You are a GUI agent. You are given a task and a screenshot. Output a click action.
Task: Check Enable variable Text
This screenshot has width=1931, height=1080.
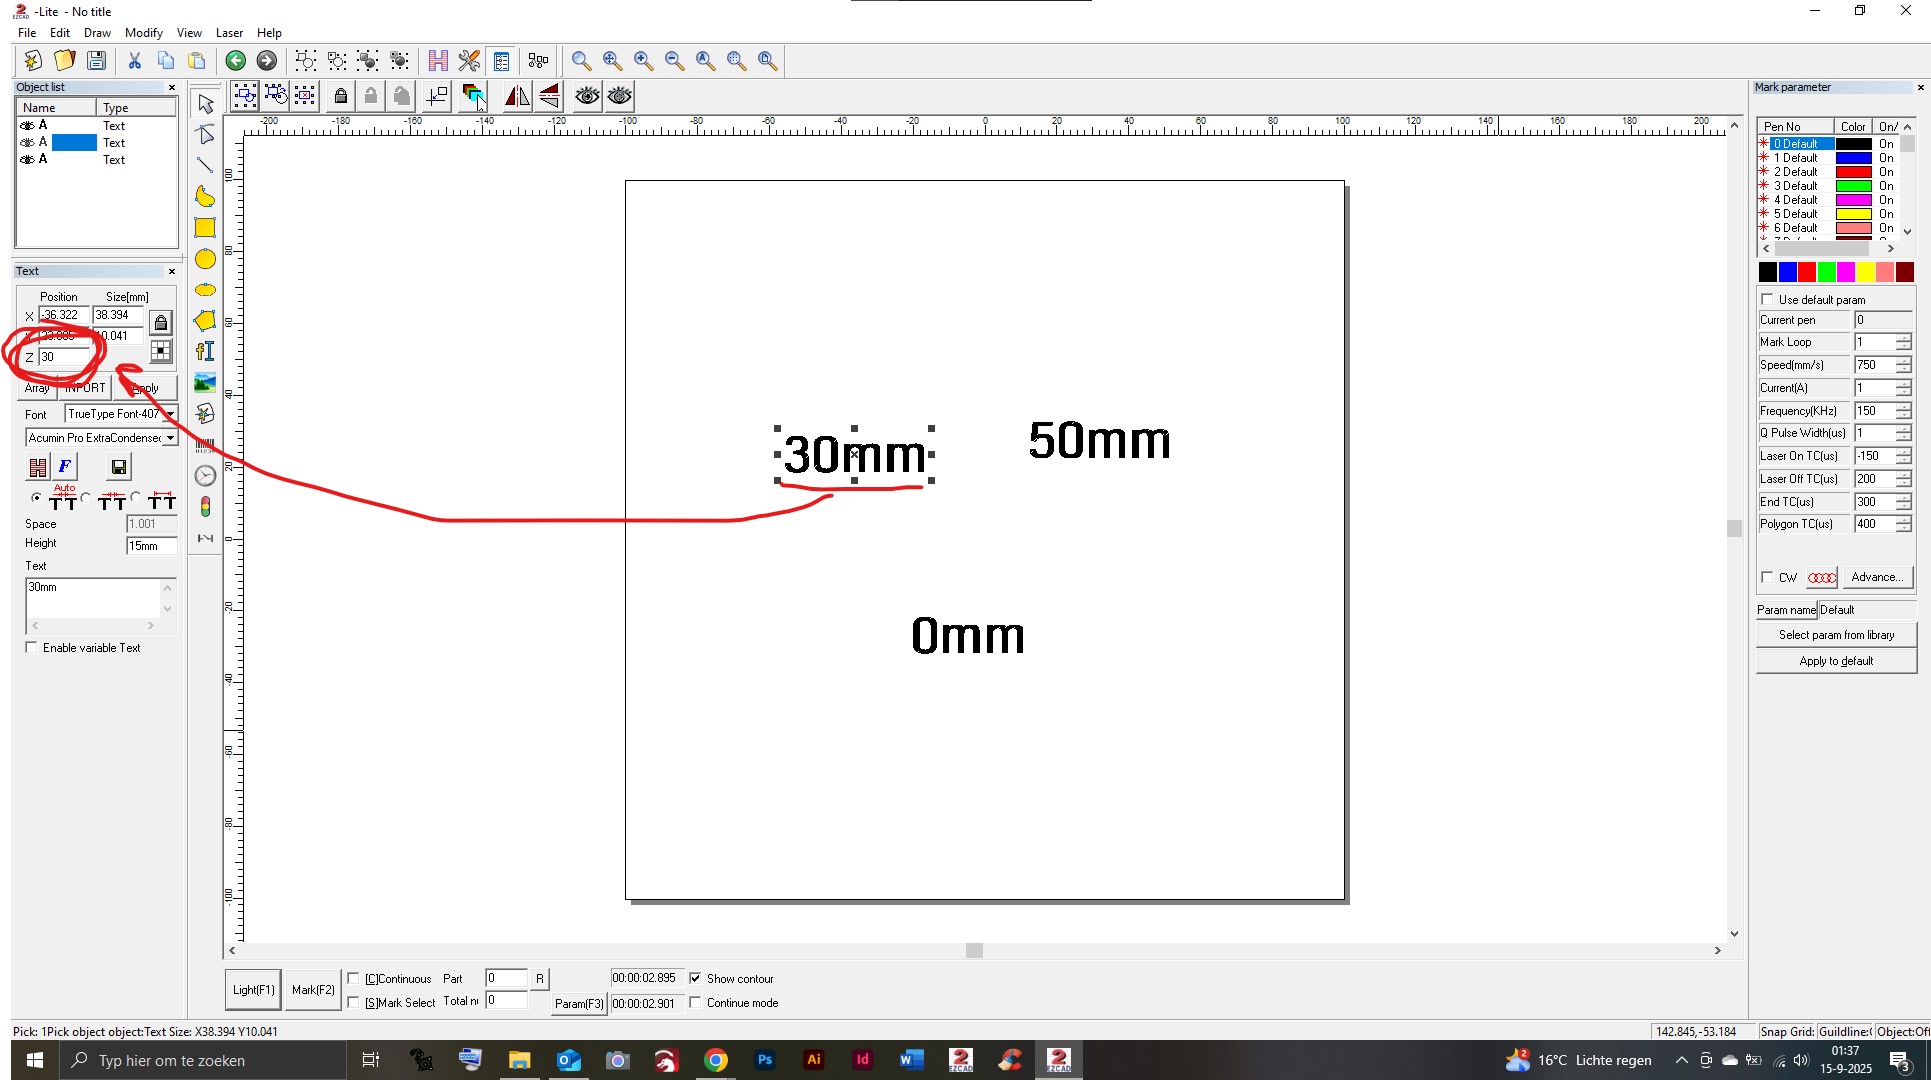(32, 648)
